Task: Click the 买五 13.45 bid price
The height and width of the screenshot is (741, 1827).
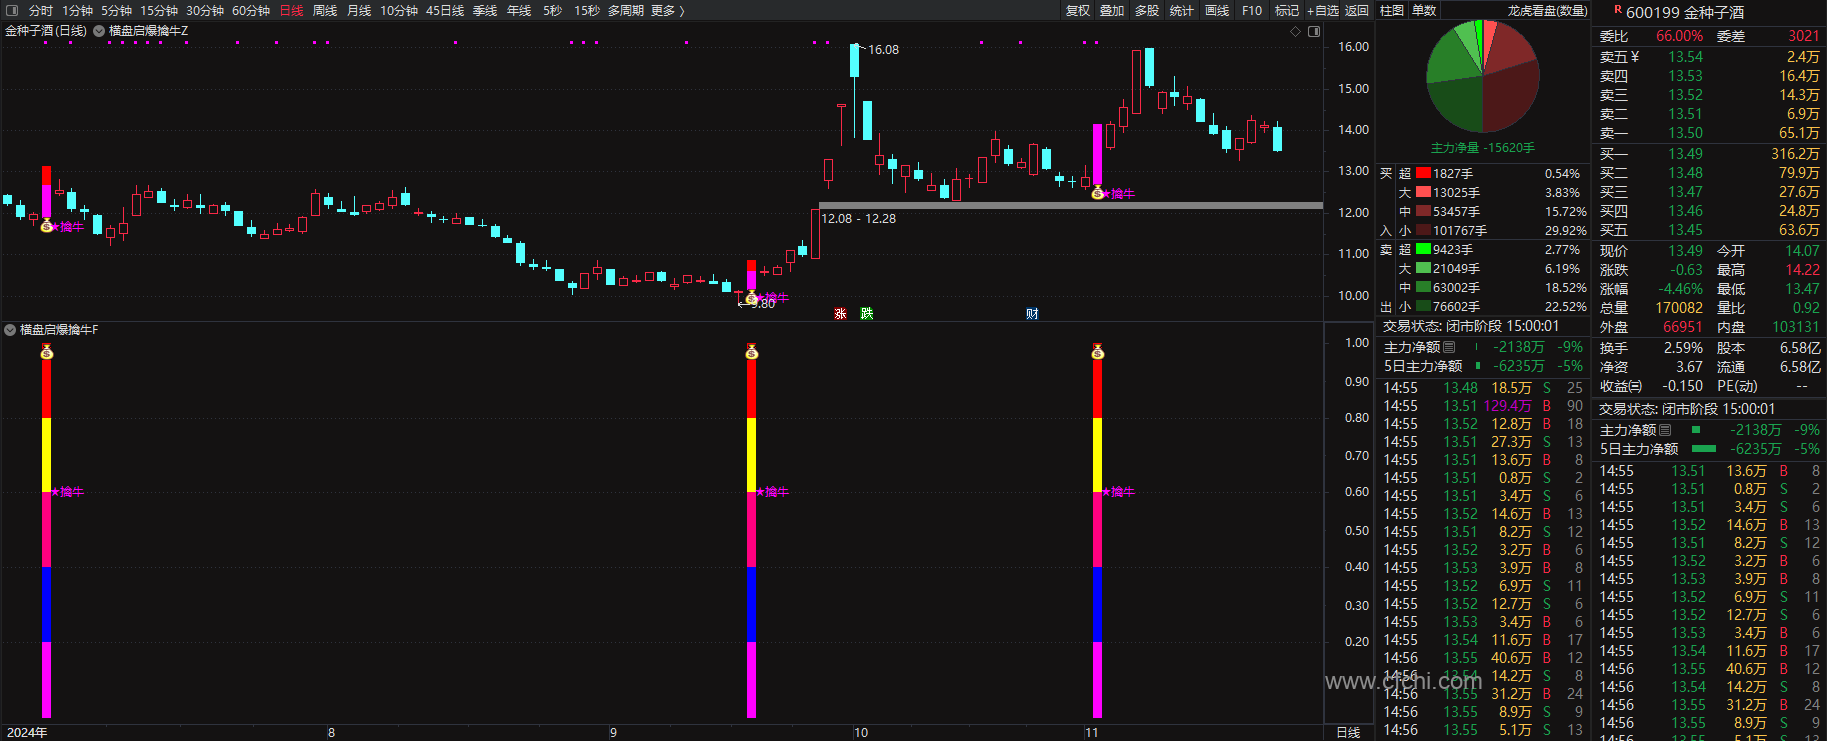Action: tap(1685, 230)
